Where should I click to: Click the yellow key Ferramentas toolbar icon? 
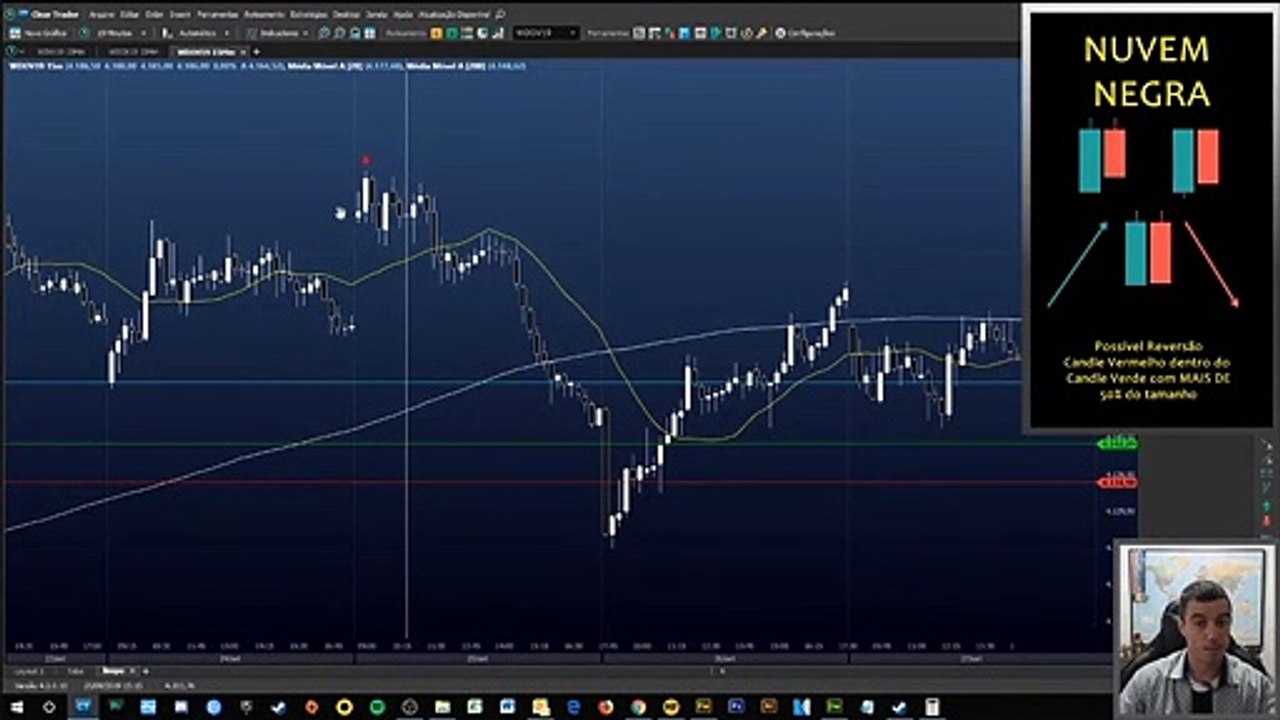tap(761, 33)
